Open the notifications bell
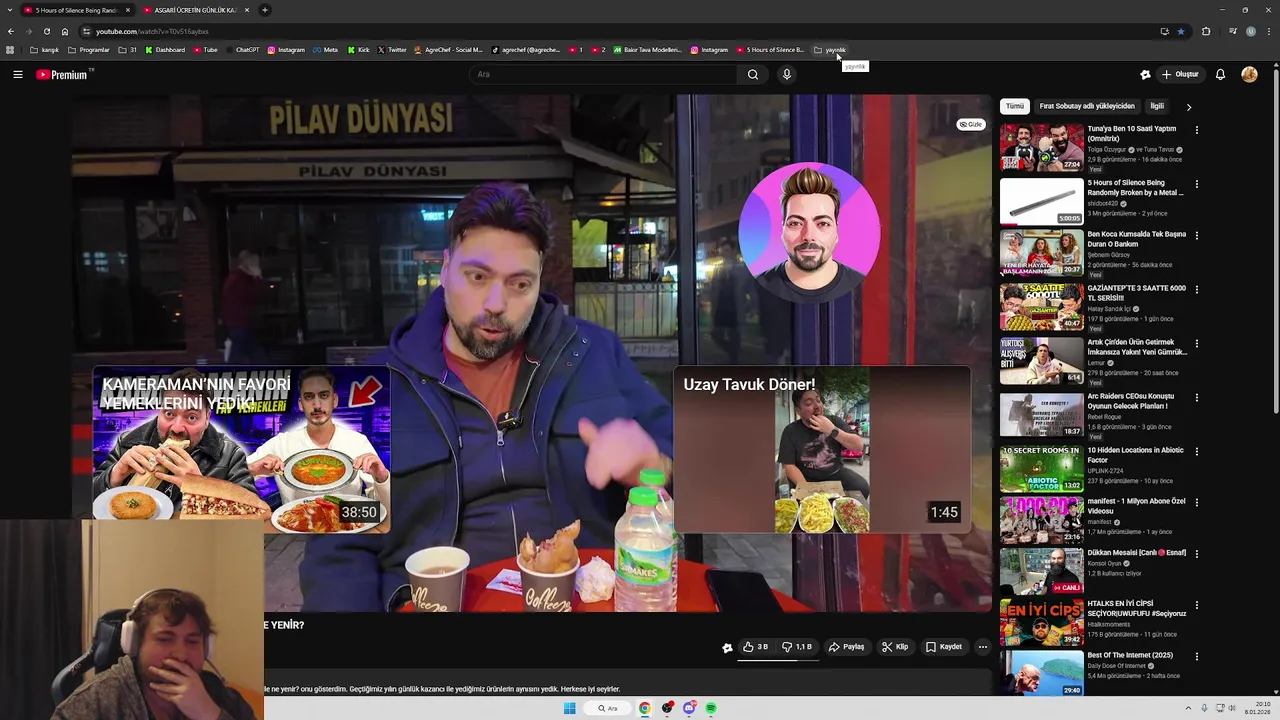Screen dimensions: 1280x720 pos(1220,74)
